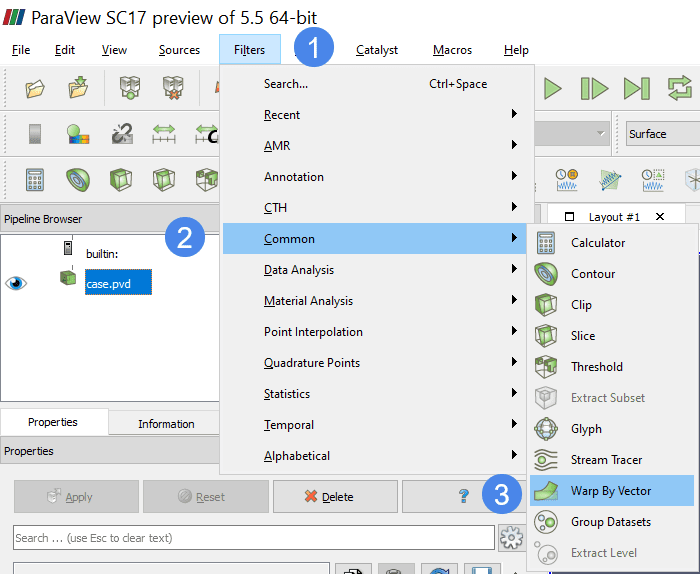Toggle visibility eye for case.pvd
This screenshot has width=700, height=574.
[17, 283]
